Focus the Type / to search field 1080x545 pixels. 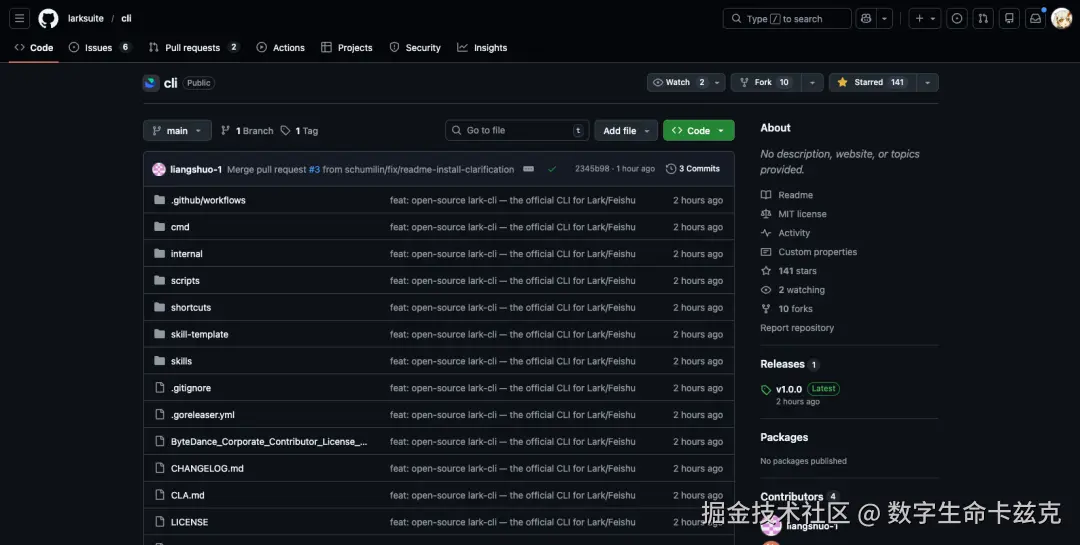click(787, 19)
